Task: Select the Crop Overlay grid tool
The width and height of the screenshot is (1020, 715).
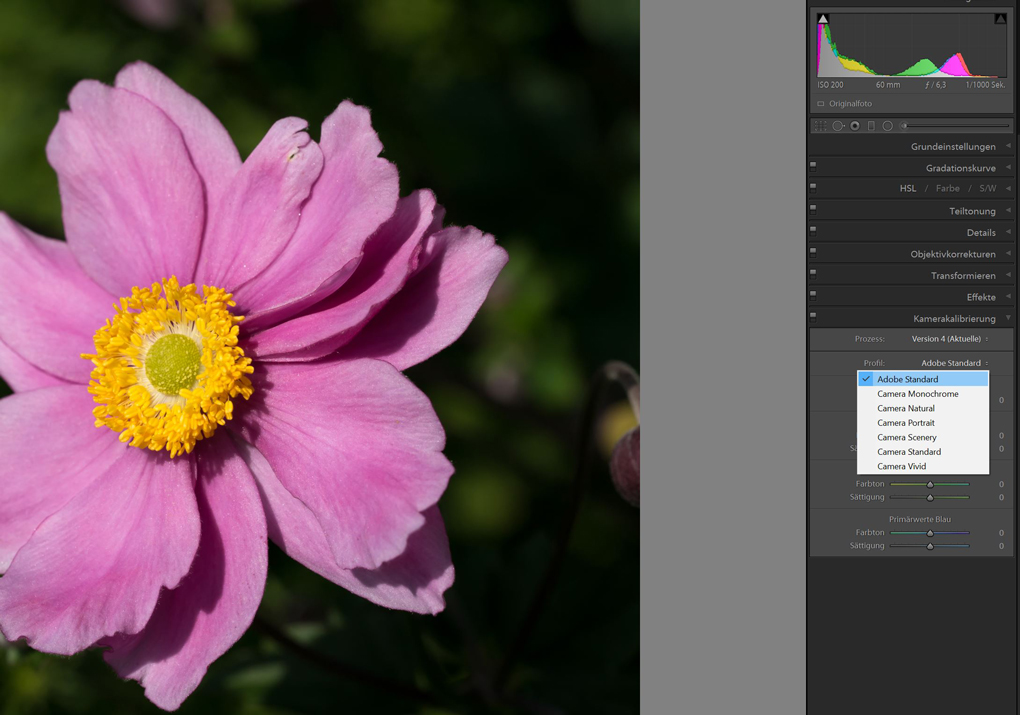Action: pyautogui.click(x=820, y=126)
